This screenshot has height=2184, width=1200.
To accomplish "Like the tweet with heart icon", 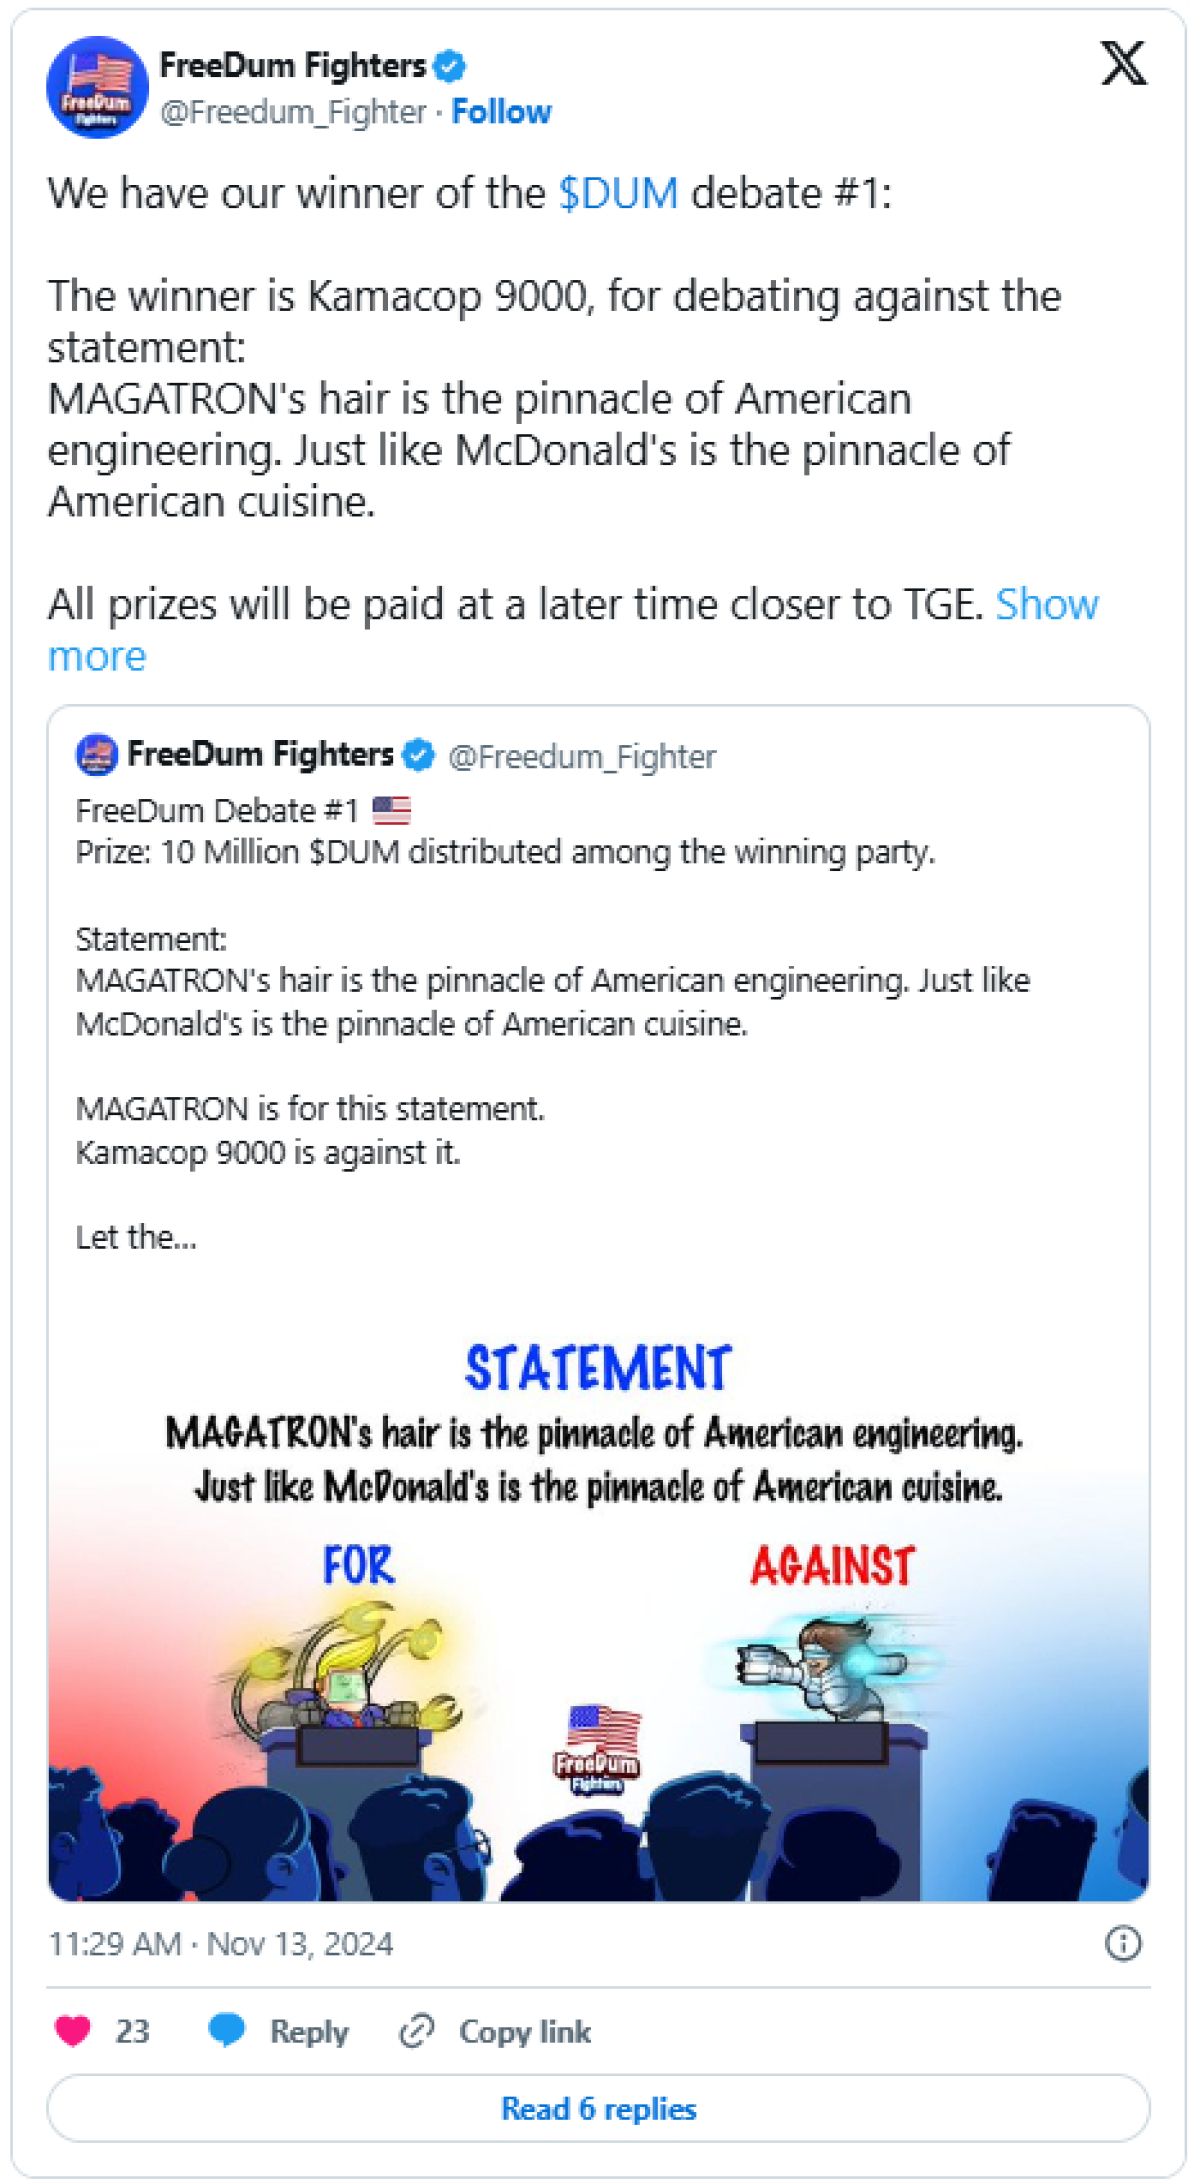I will pos(73,2031).
